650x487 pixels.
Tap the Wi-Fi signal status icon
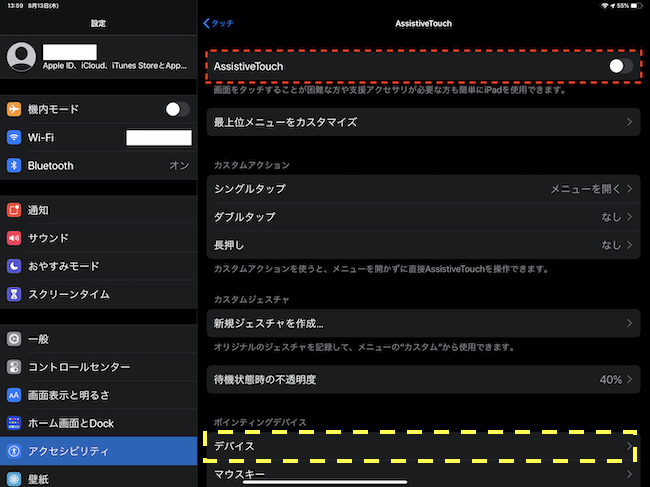coord(605,6)
